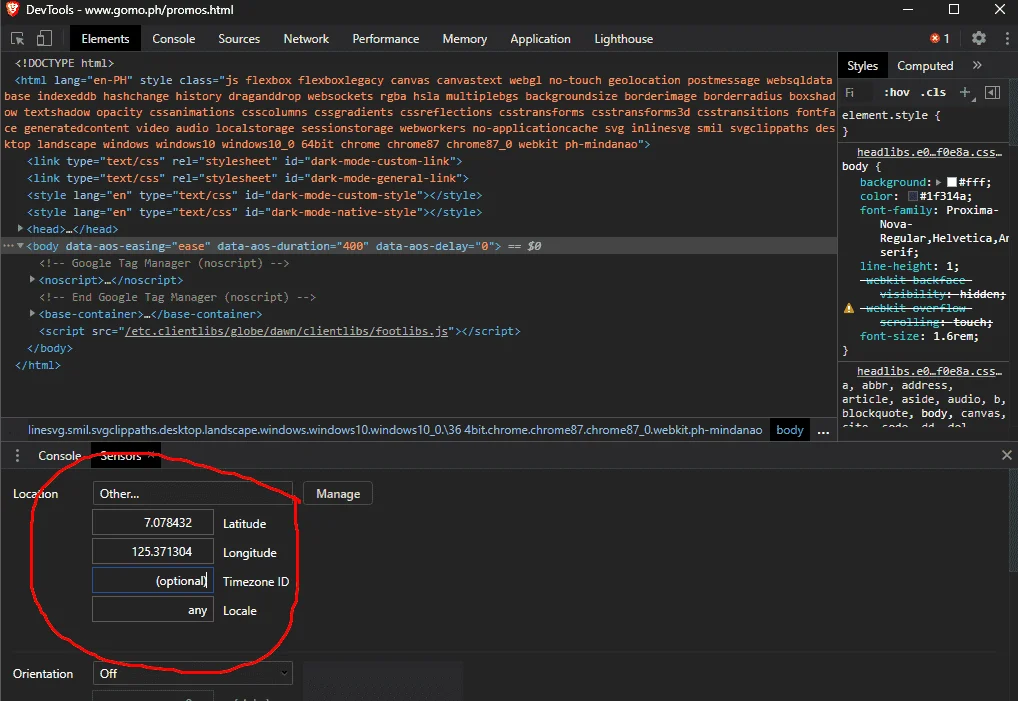This screenshot has height=701, width=1018.
Task: Collapse the body element node
Action: tap(20, 246)
